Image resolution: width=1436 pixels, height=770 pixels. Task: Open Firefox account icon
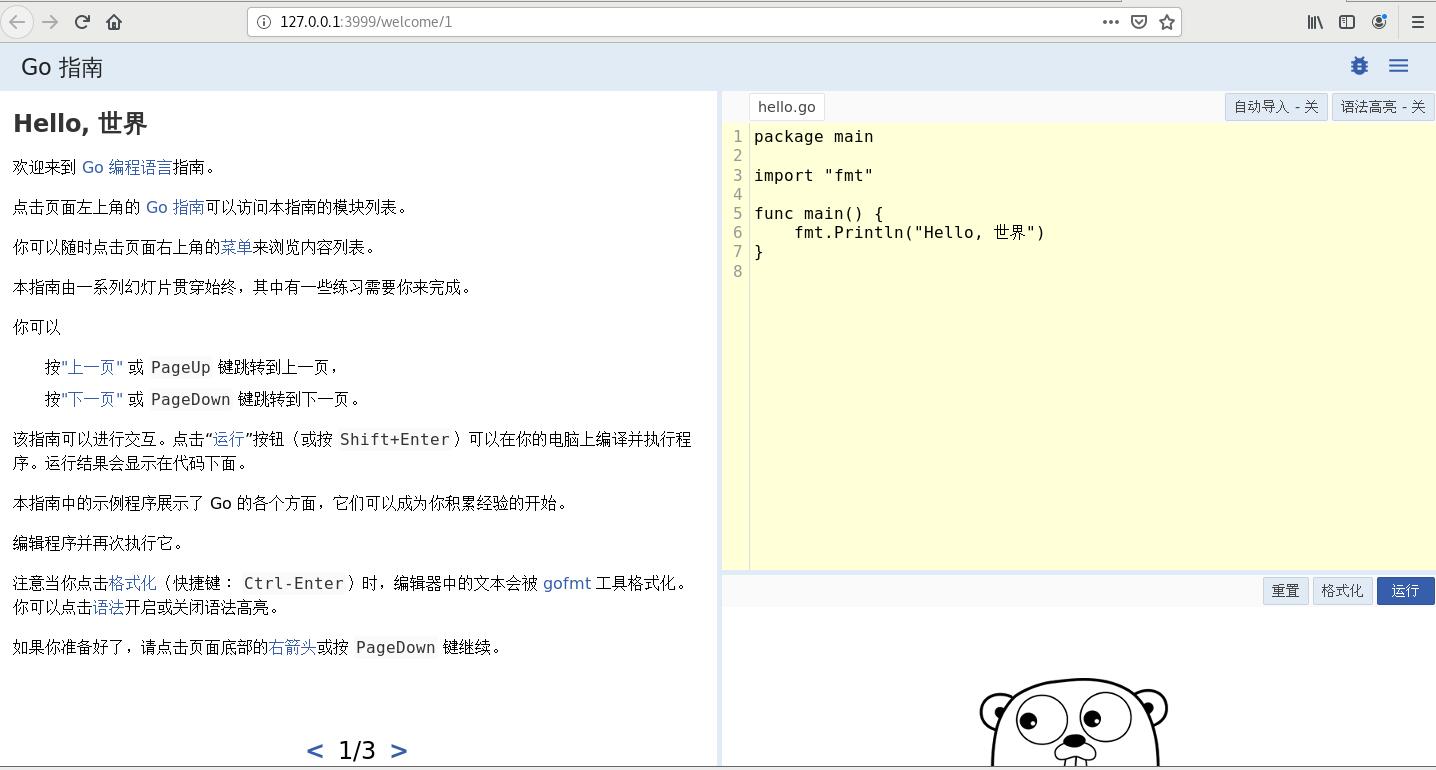[x=1379, y=21]
